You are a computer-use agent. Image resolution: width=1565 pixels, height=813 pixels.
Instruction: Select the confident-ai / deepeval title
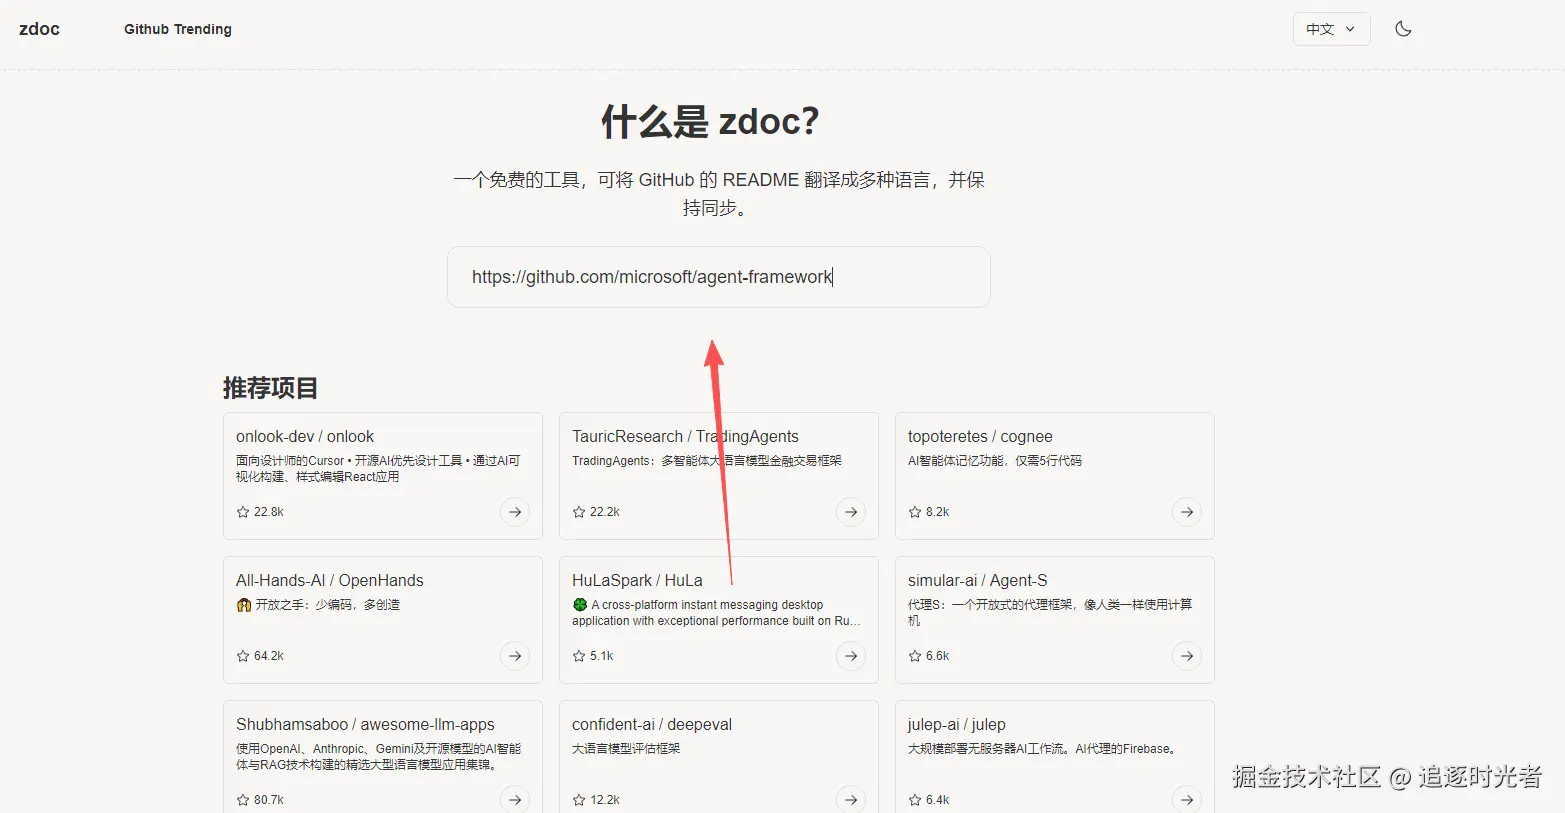point(652,725)
